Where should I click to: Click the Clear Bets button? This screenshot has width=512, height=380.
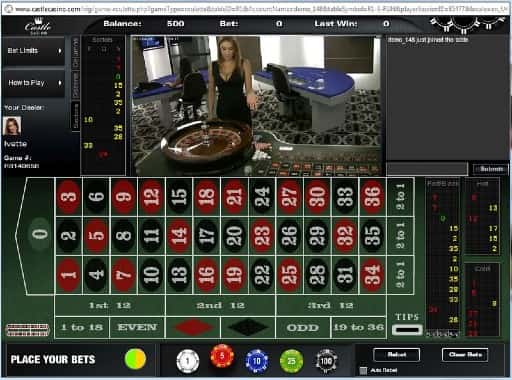465,355
